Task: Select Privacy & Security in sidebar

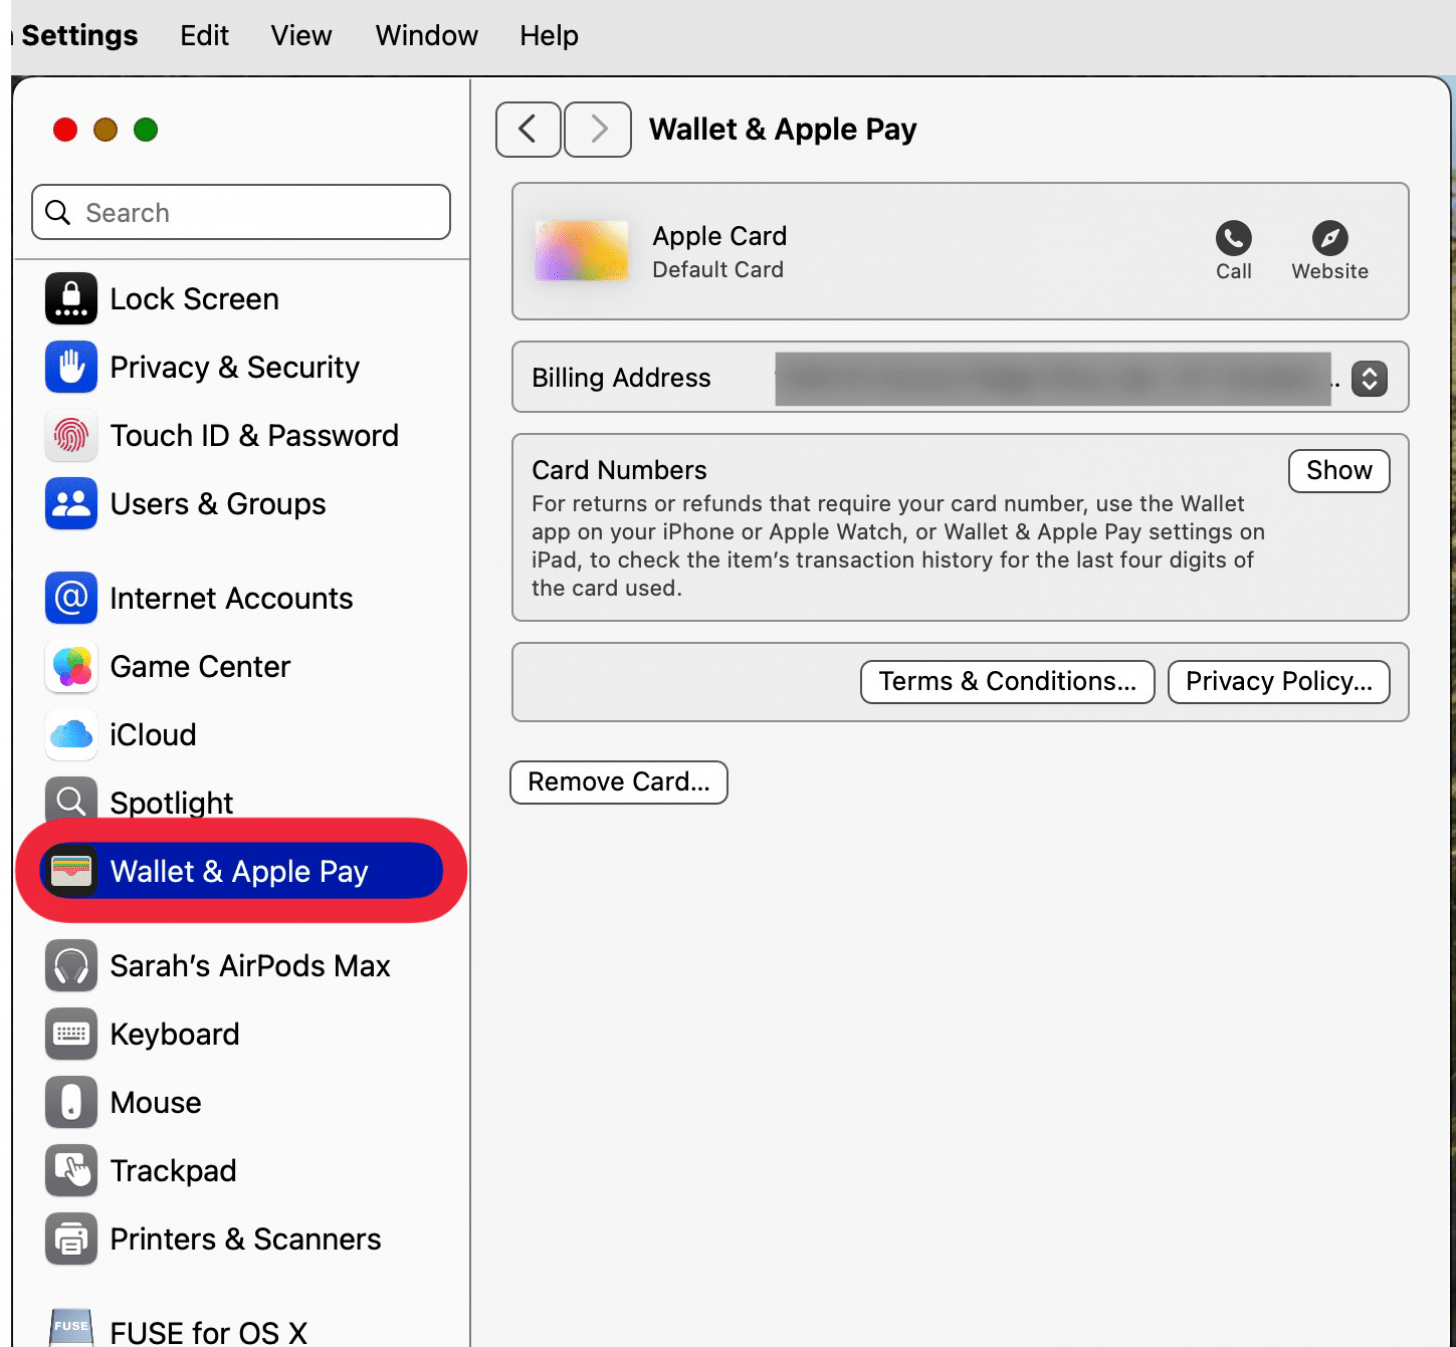Action: click(234, 367)
